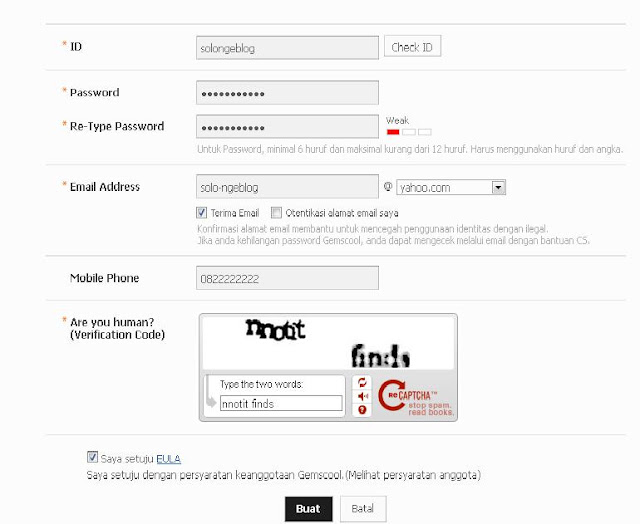Play the audio CAPTCHA challenge
640x524 pixels.
363,396
